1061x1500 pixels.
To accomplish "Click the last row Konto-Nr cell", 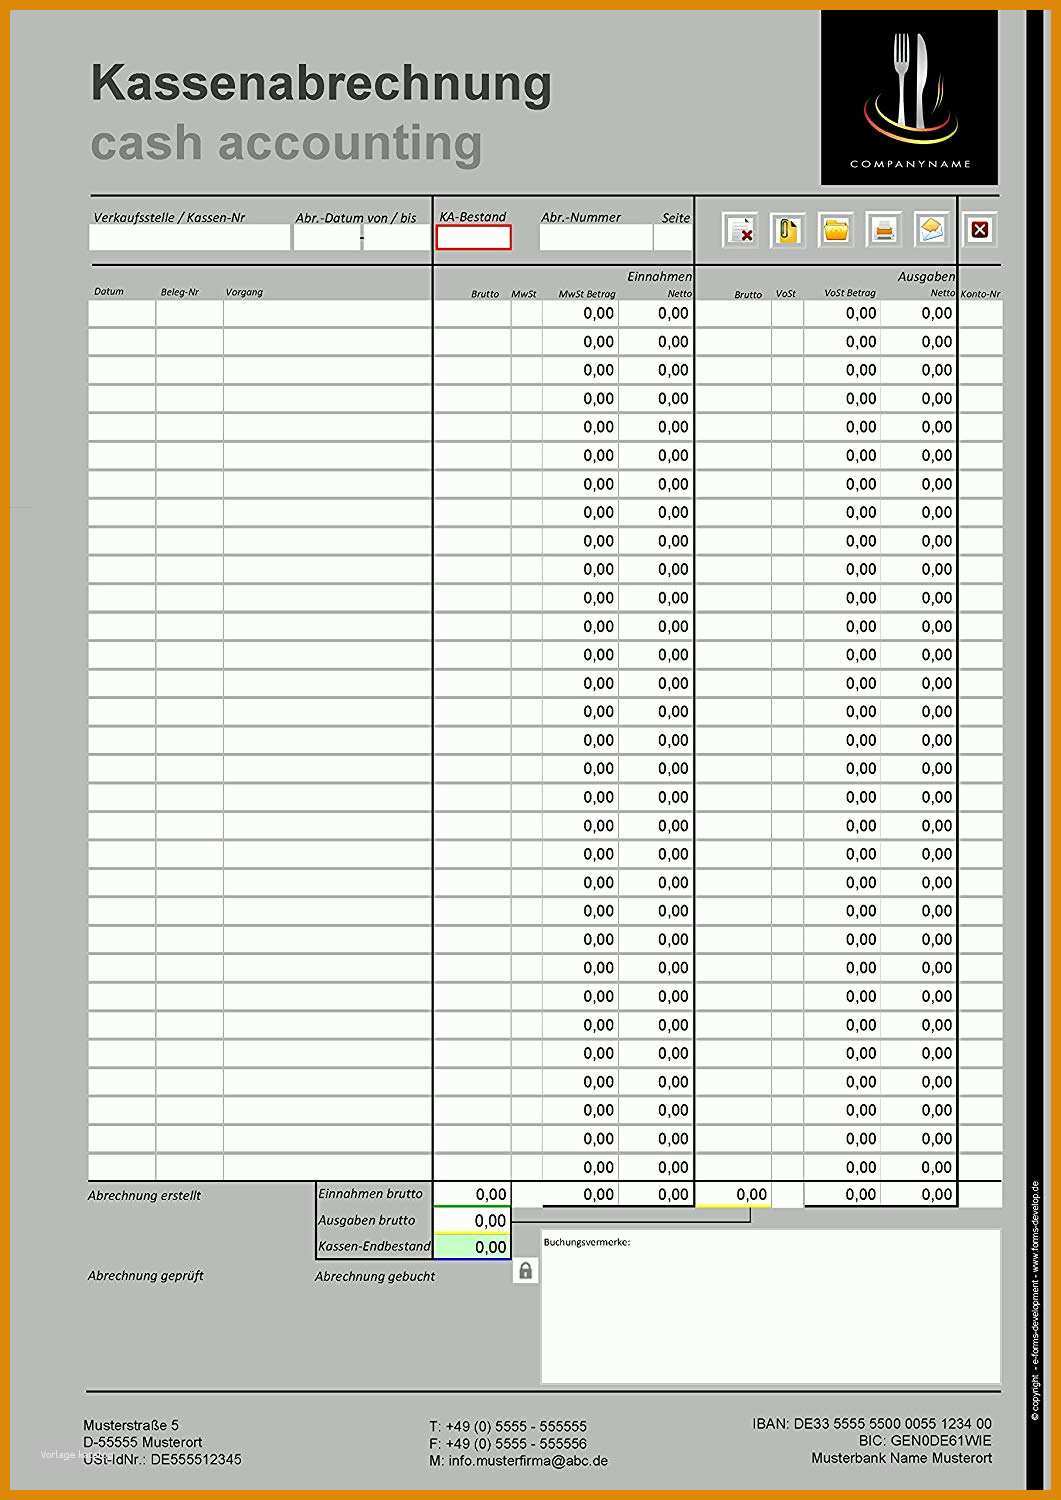I will pos(980,1167).
